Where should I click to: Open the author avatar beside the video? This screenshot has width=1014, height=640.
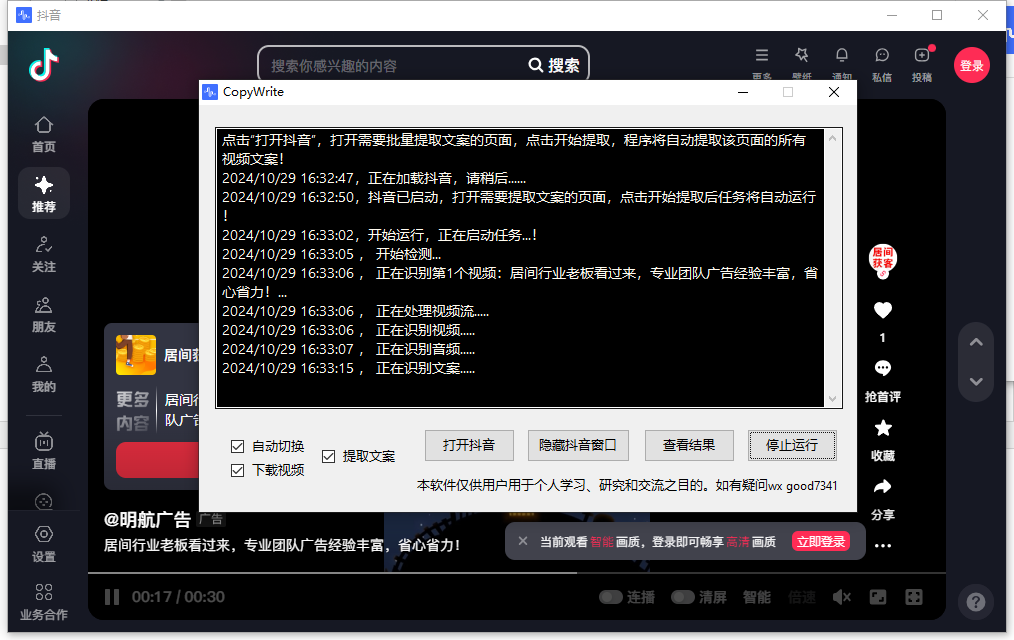(883, 259)
